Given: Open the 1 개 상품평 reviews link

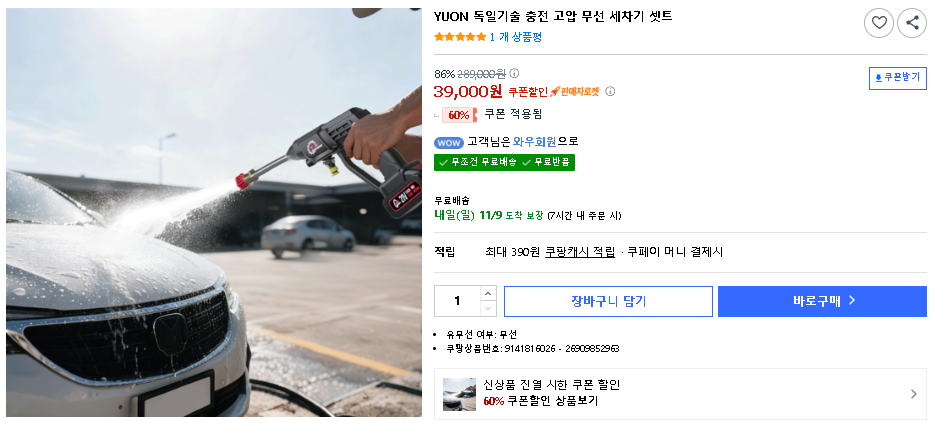Looking at the screenshot, I should [x=516, y=37].
